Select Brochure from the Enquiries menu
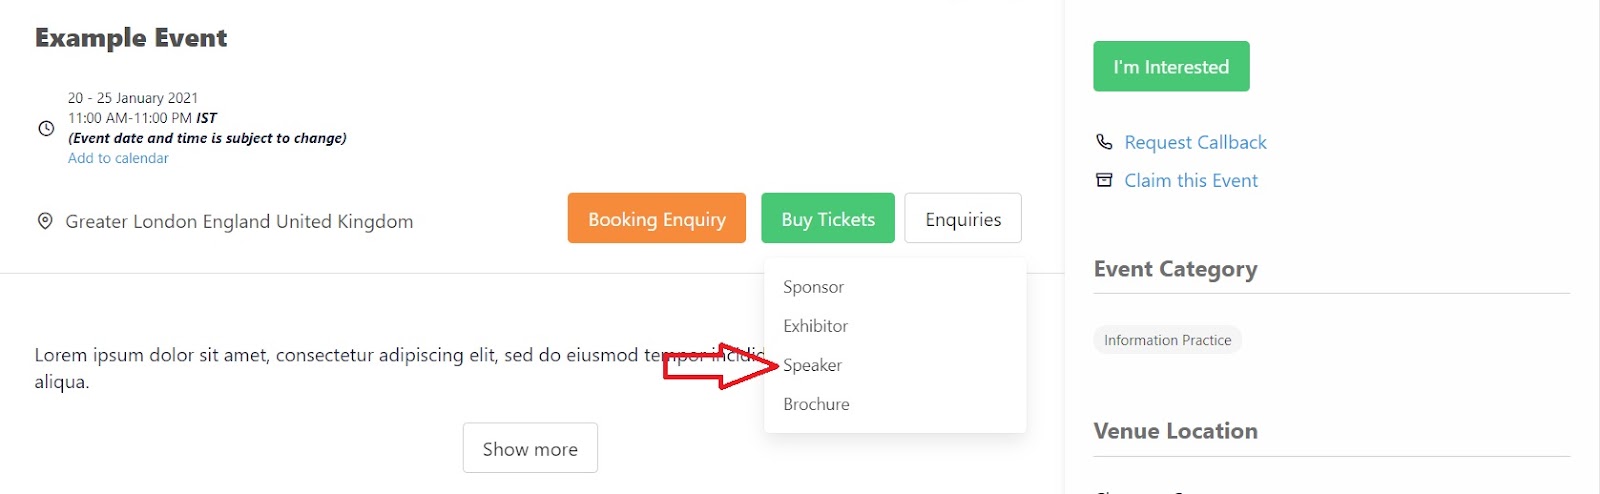Screen dimensions: 1600x494 816,404
